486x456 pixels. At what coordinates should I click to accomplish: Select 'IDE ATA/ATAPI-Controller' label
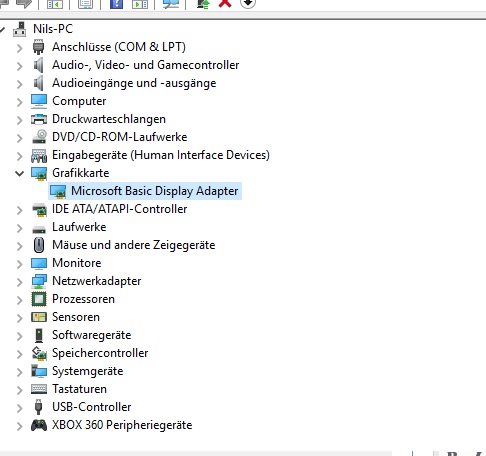click(119, 209)
